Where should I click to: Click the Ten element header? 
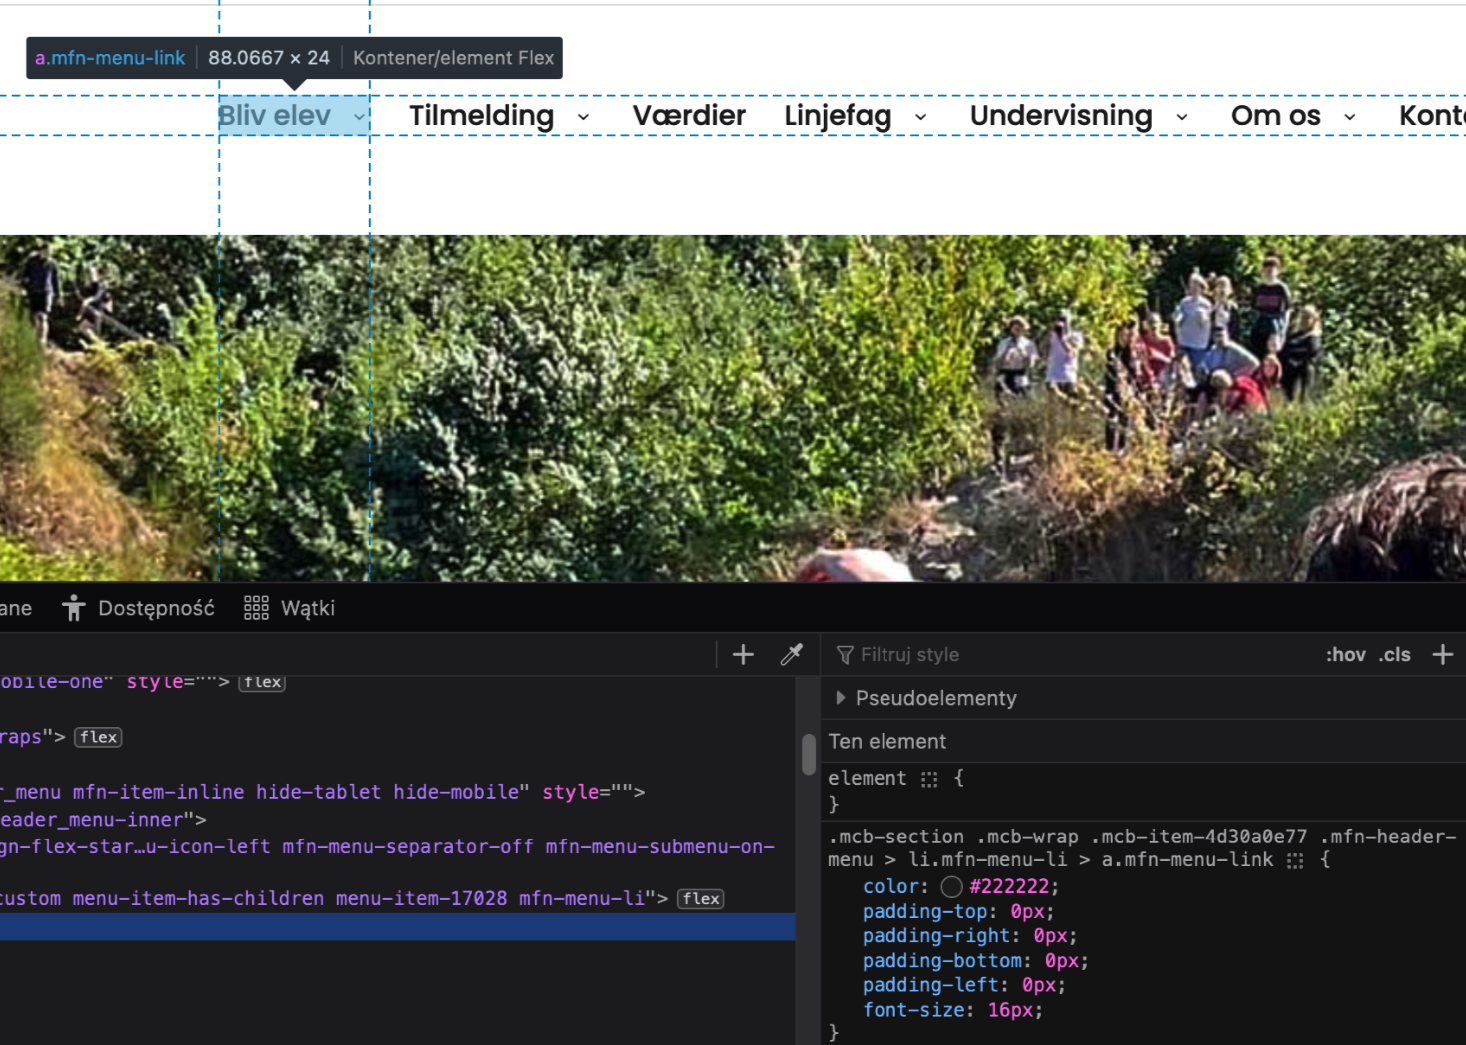pos(887,742)
